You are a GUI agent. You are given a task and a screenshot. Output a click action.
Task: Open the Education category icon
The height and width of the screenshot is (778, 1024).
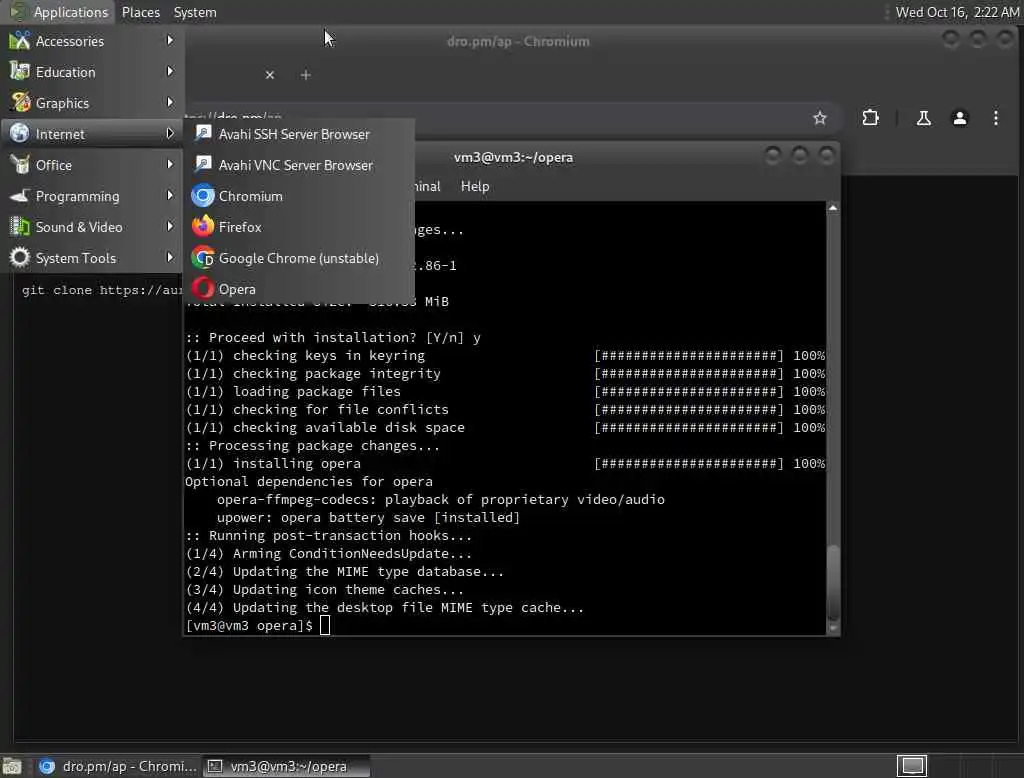click(20, 71)
